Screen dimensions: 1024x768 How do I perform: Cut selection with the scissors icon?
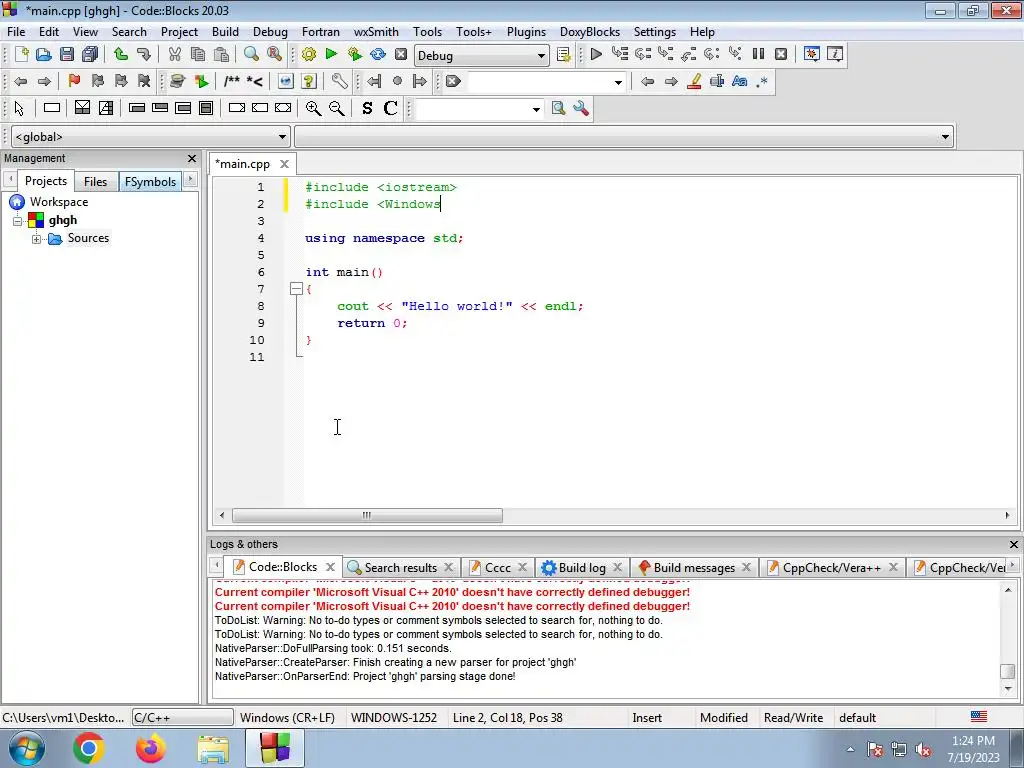tap(174, 54)
